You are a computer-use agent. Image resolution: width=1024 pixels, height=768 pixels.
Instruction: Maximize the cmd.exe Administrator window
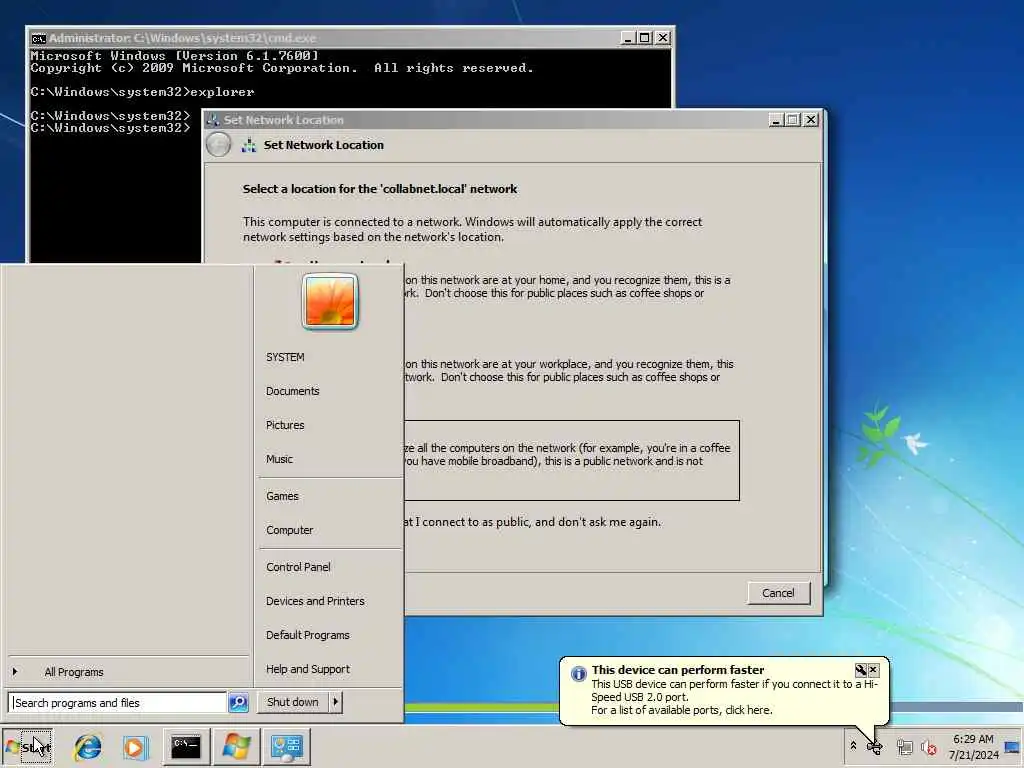point(645,38)
